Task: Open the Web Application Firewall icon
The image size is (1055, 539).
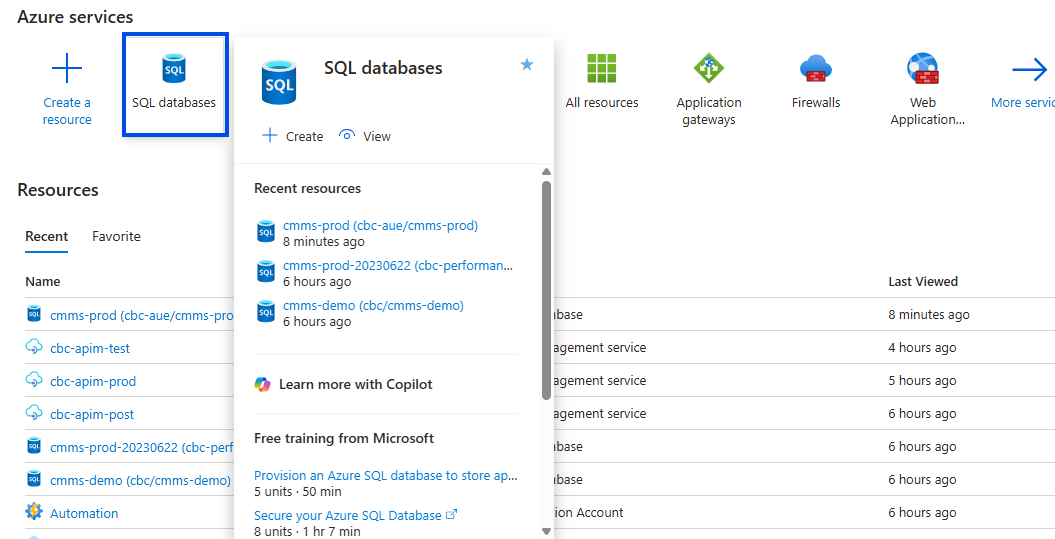Action: [x=923, y=69]
